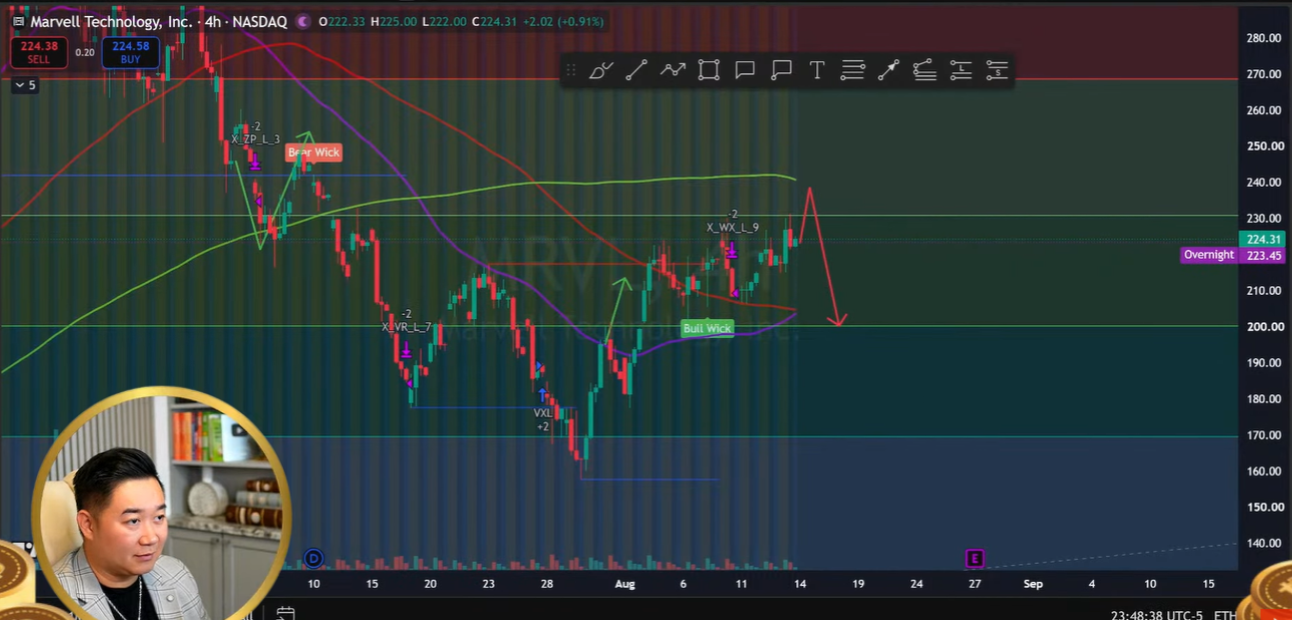Select the angled line over horizontal lines tool
This screenshot has height=620, width=1292.
[924, 70]
